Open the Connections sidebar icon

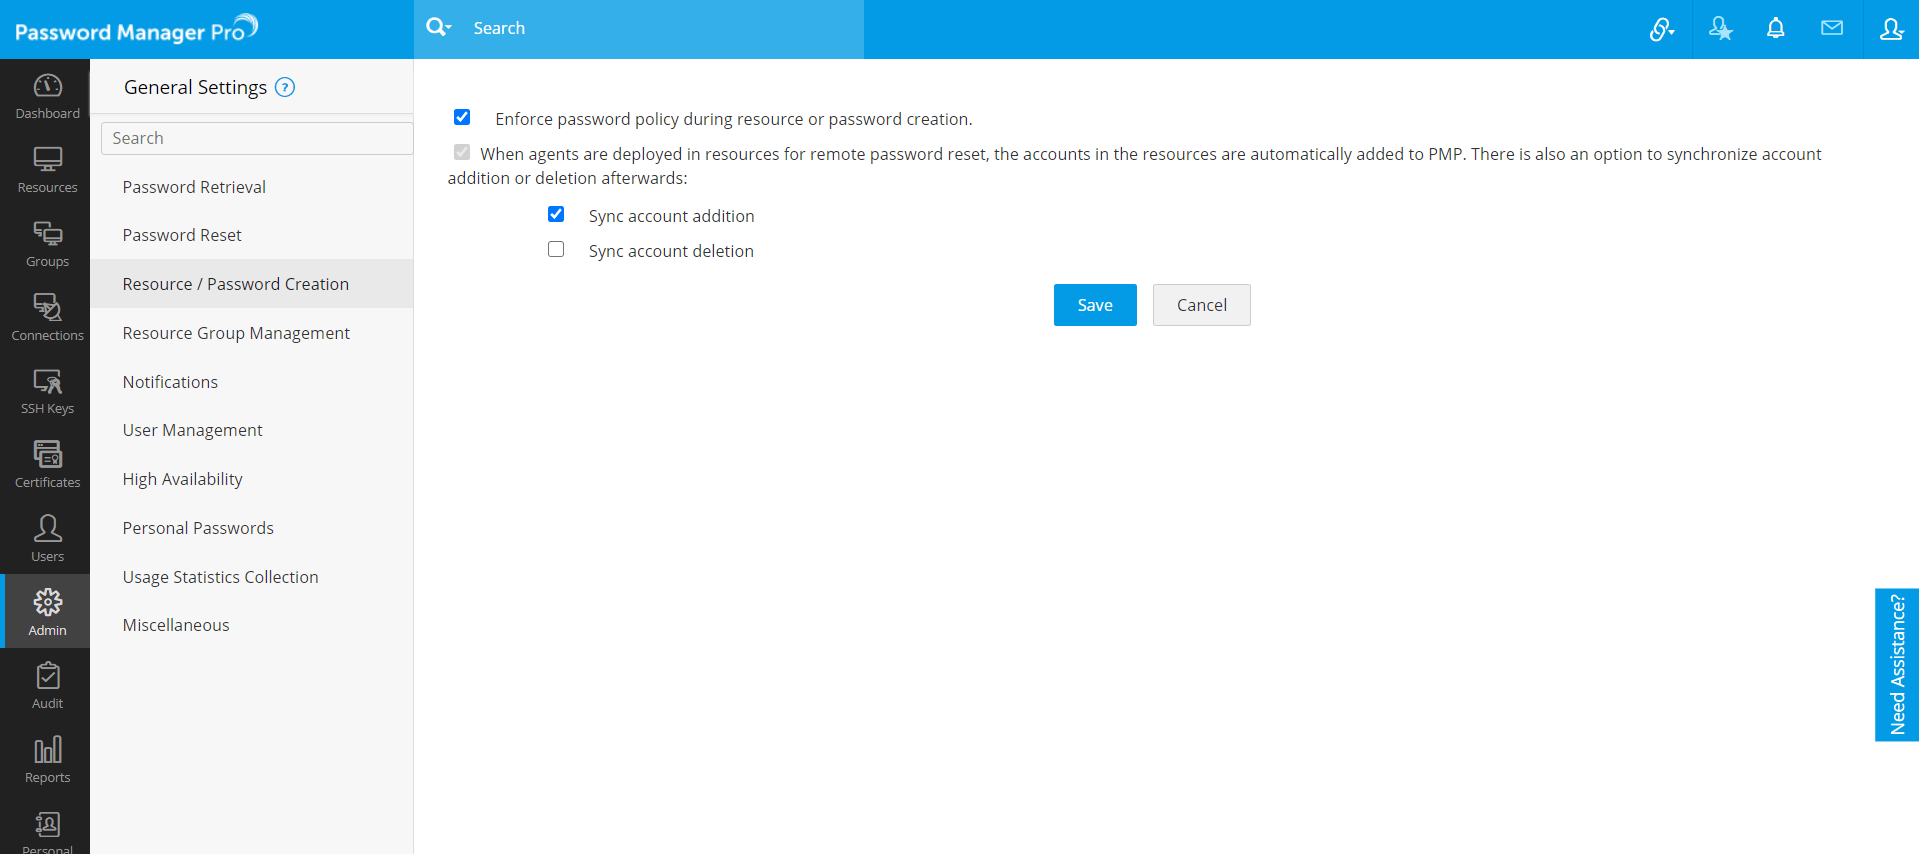click(47, 318)
